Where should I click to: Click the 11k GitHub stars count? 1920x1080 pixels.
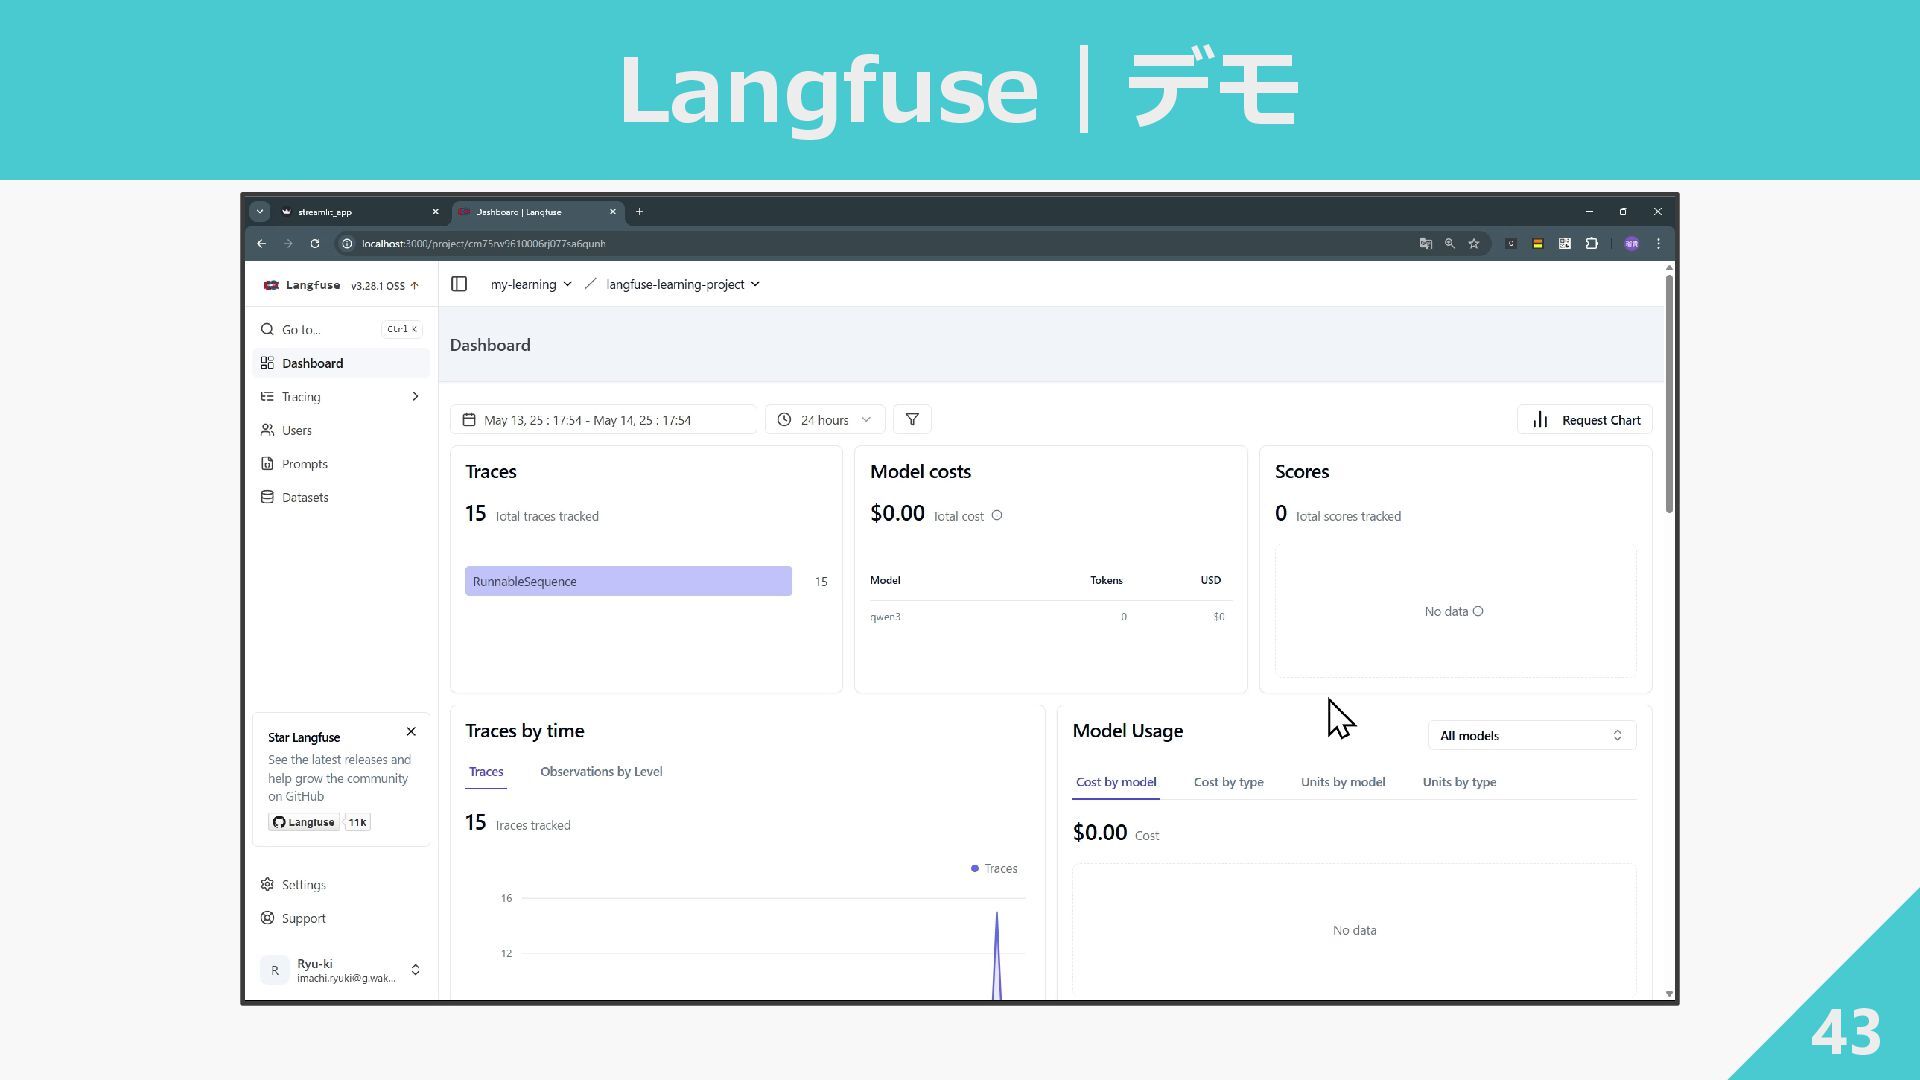357,822
